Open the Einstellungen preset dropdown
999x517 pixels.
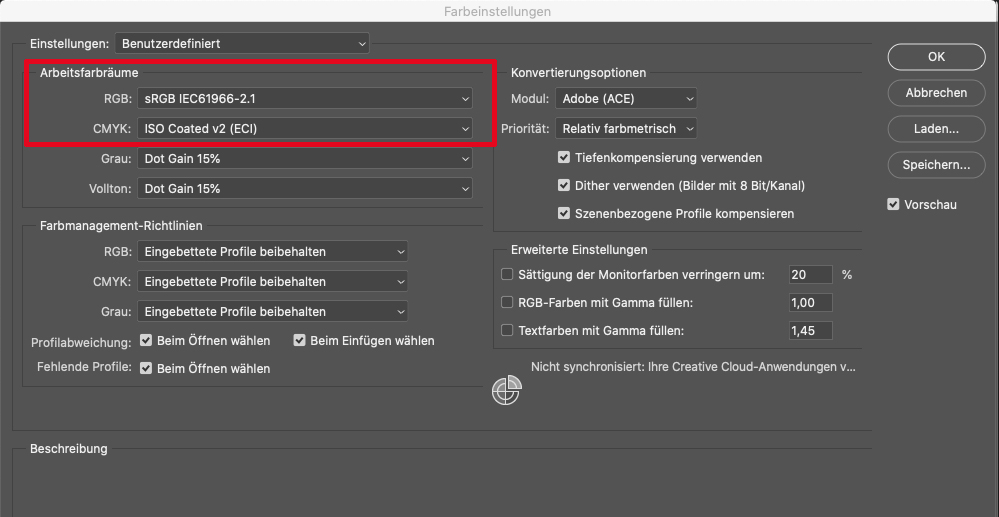point(242,44)
